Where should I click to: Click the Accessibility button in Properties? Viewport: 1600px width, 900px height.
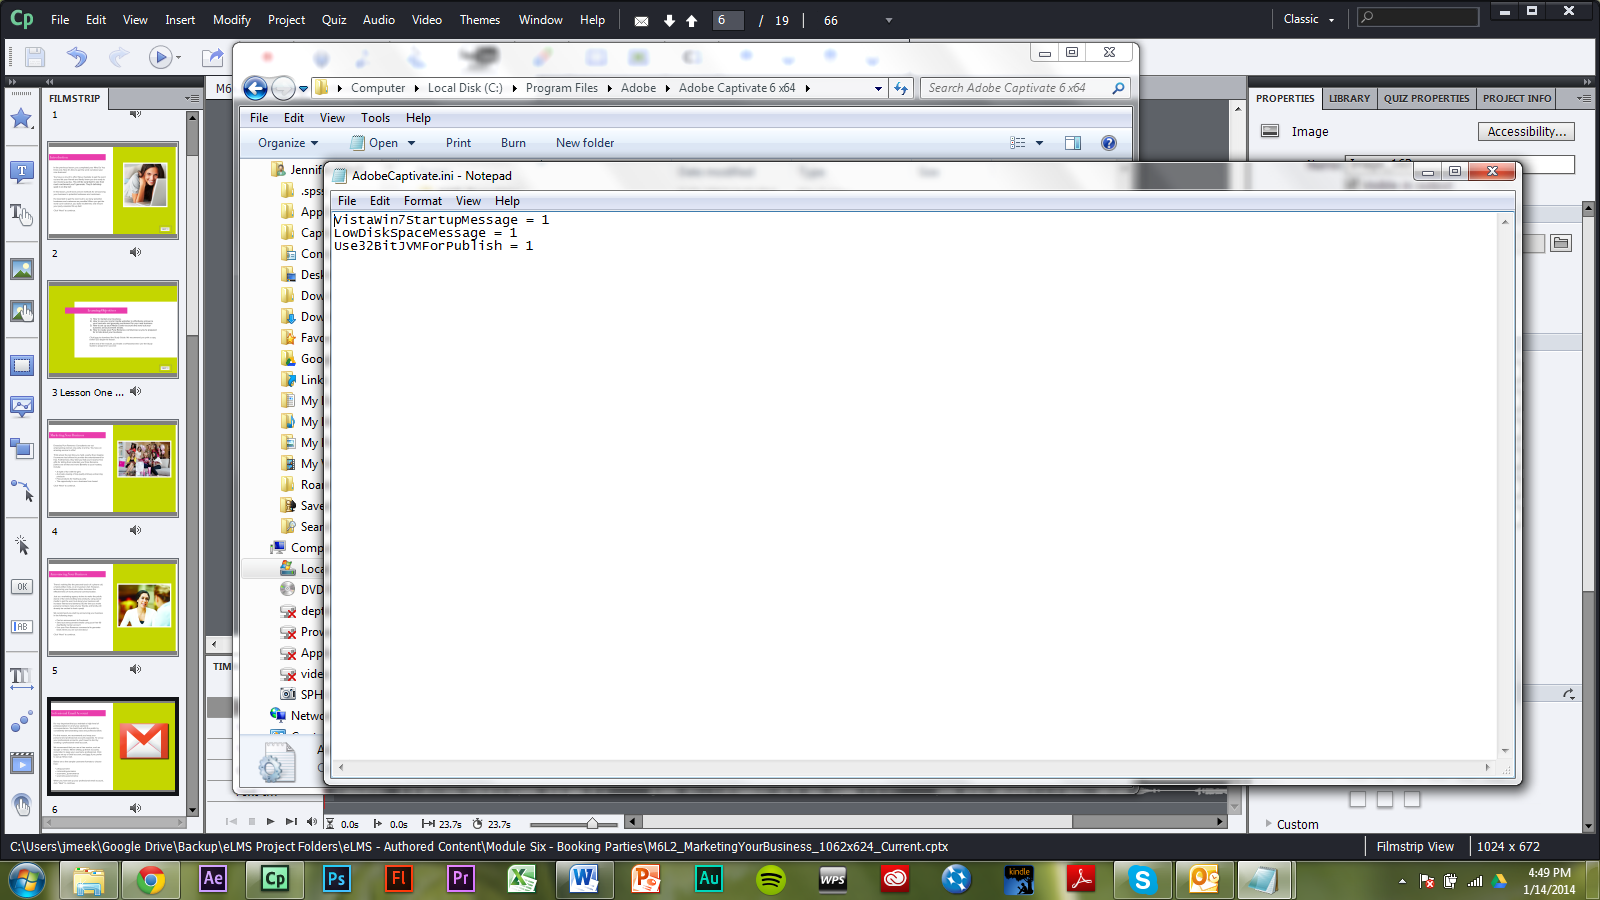[x=1526, y=131]
